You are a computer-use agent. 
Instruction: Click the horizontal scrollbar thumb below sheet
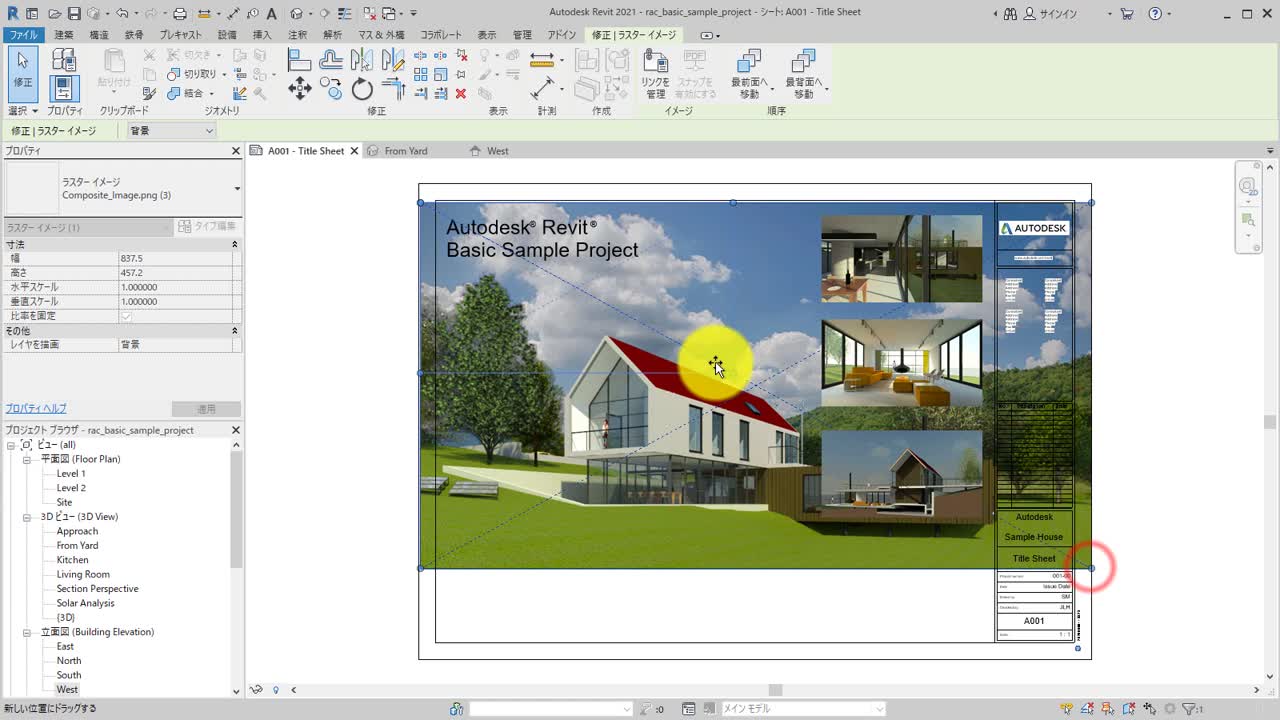(774, 690)
